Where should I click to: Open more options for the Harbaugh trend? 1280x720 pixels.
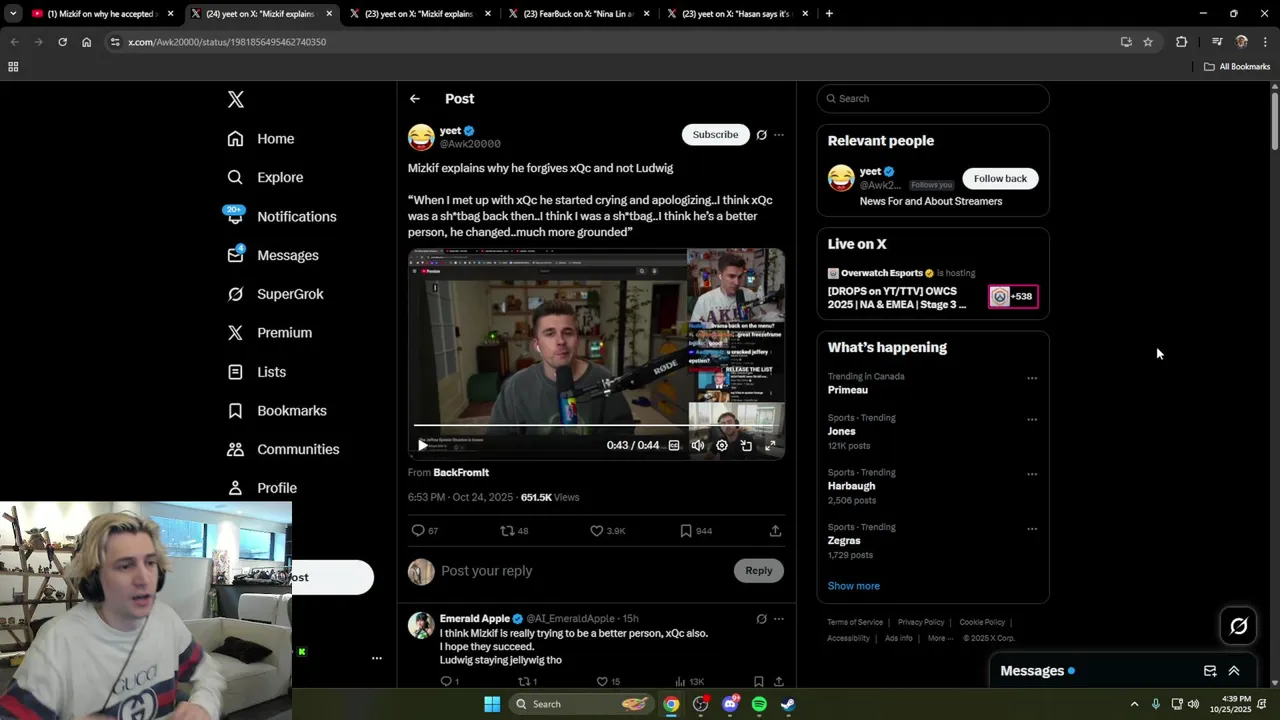click(x=1032, y=474)
